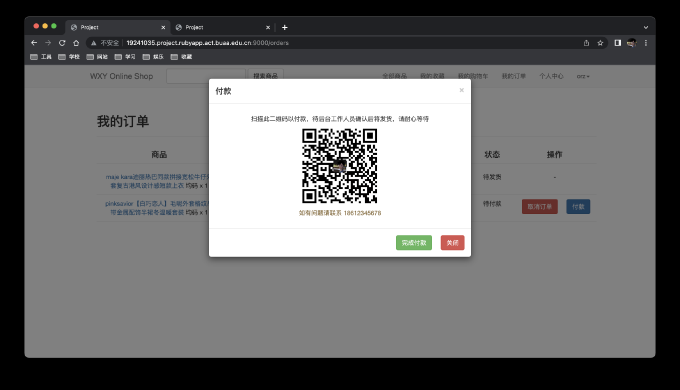680x390 pixels.
Task: Expand the tab search chevron
Action: pos(646,27)
